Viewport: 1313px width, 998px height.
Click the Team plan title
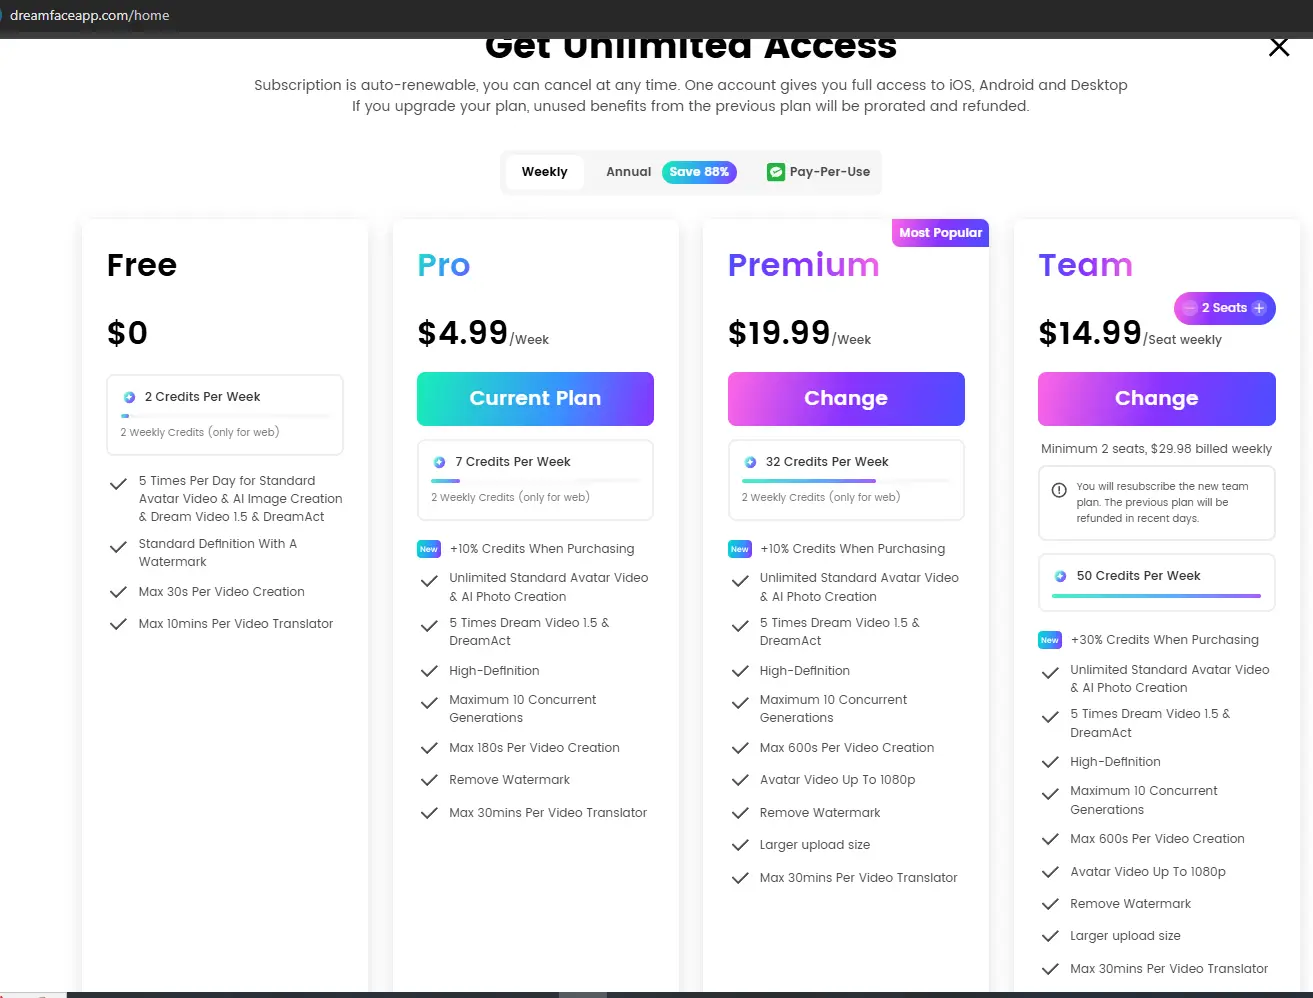click(x=1085, y=265)
